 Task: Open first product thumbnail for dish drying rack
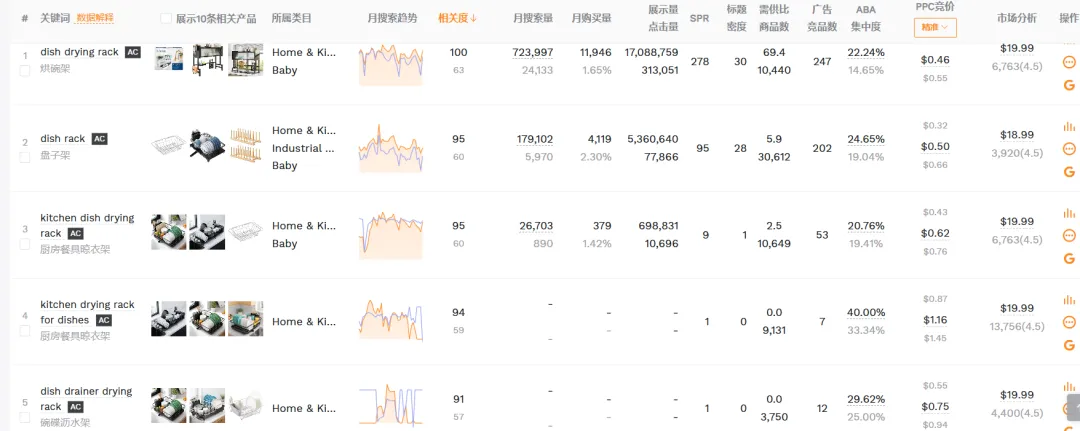[169, 59]
